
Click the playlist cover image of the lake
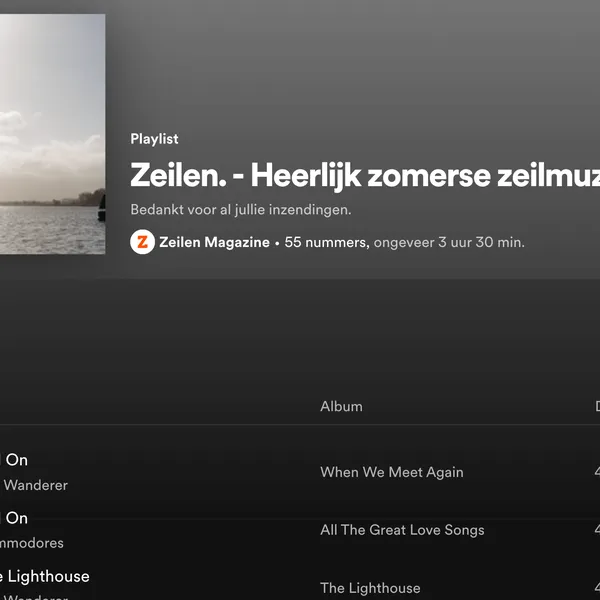(52, 134)
